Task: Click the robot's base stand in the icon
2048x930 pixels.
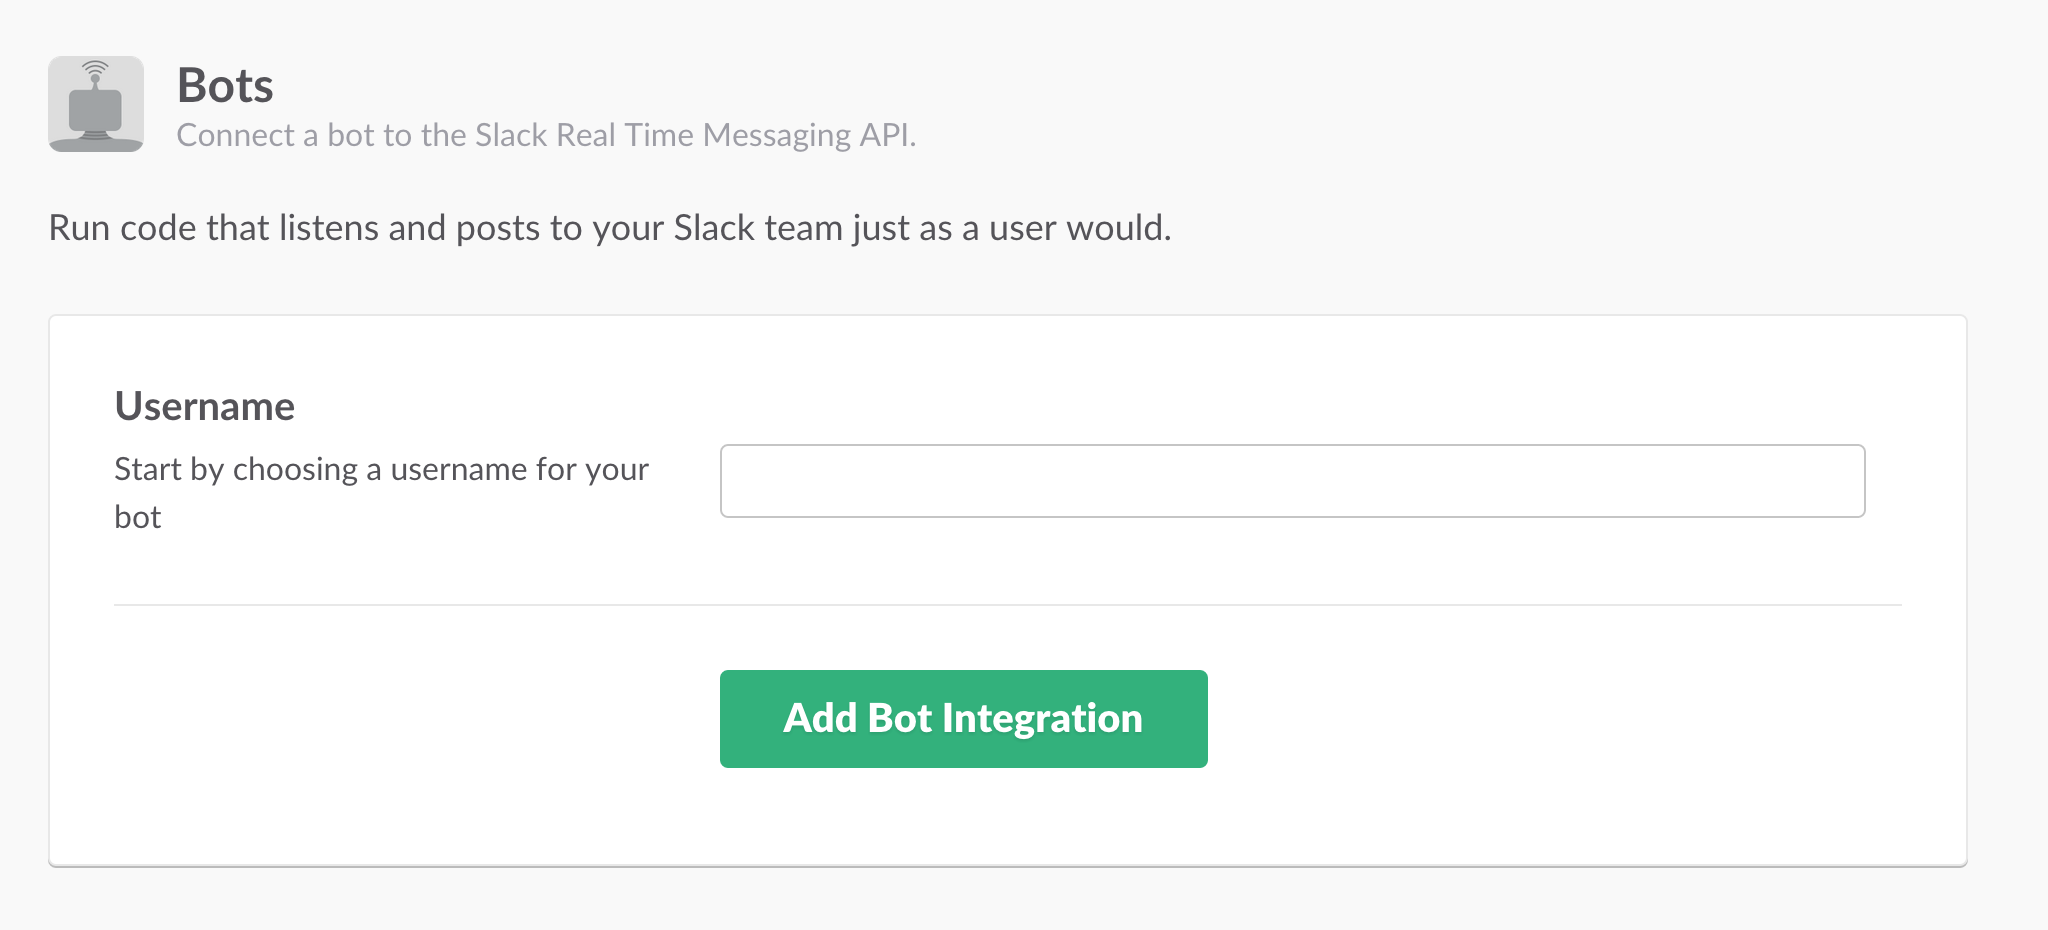Action: coord(96,140)
